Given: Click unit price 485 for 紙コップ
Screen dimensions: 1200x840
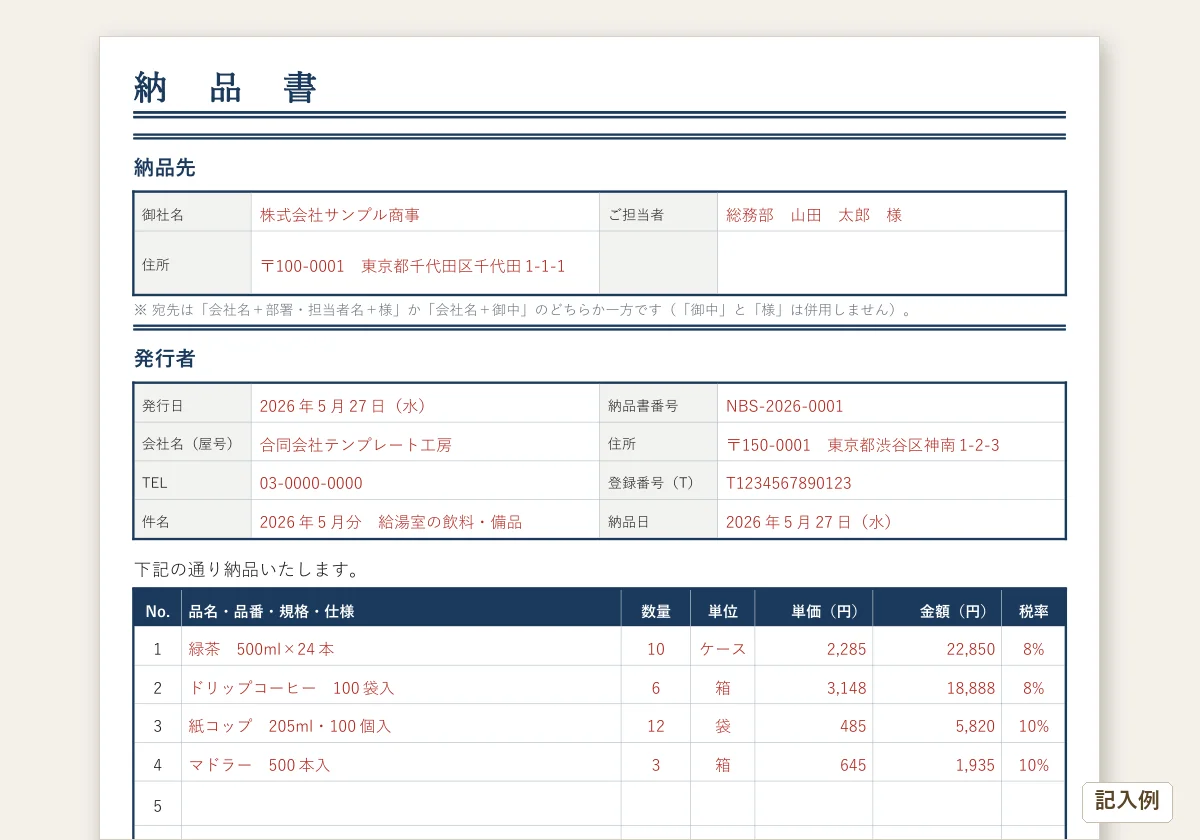Looking at the screenshot, I should click(853, 726).
